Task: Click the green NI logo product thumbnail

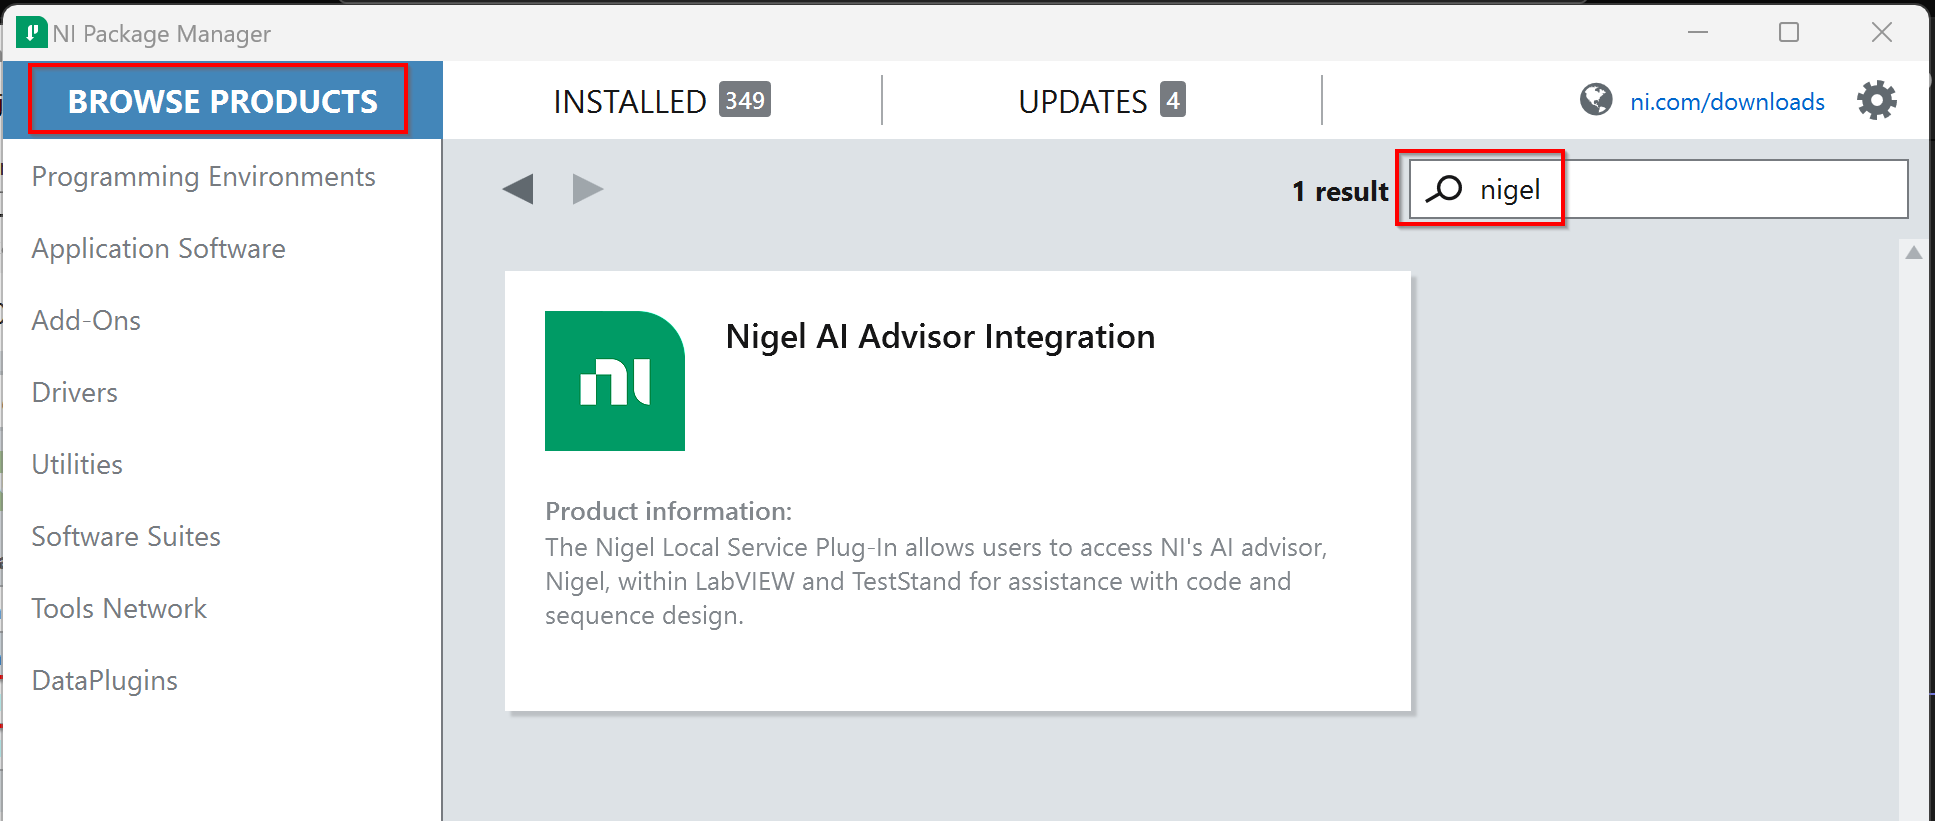Action: click(614, 381)
